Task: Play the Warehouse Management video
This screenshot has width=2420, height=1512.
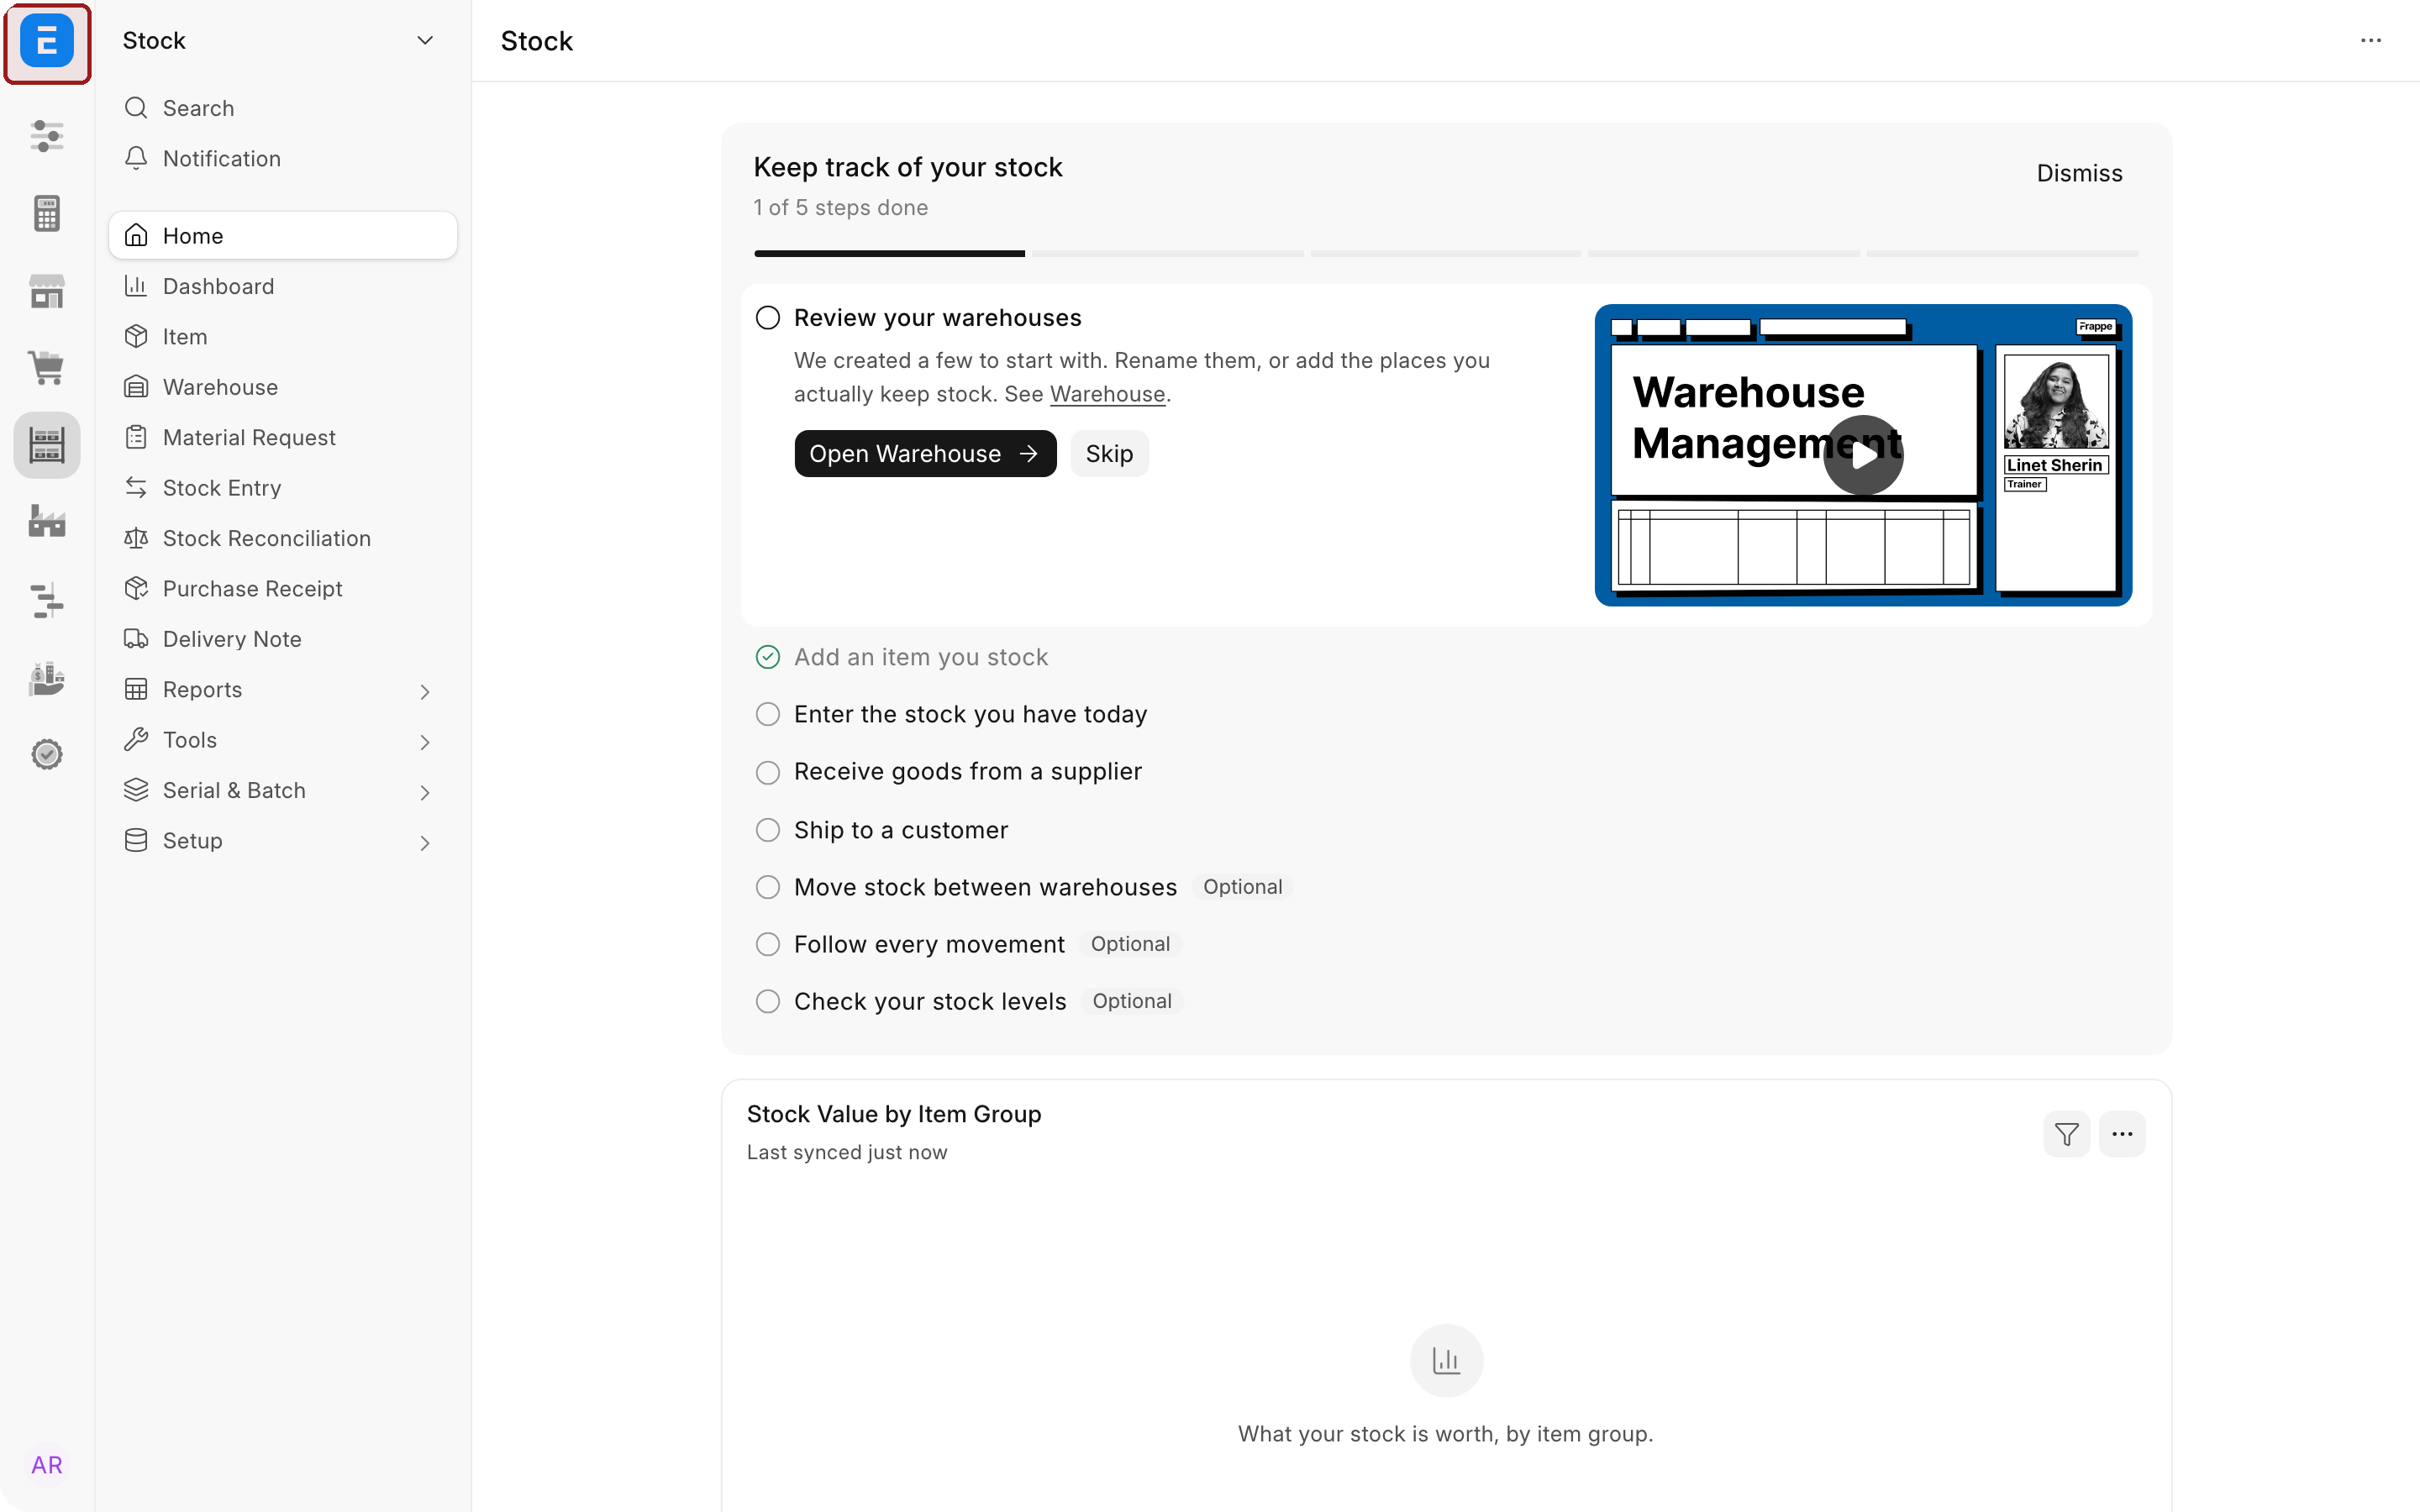Action: (1862, 455)
